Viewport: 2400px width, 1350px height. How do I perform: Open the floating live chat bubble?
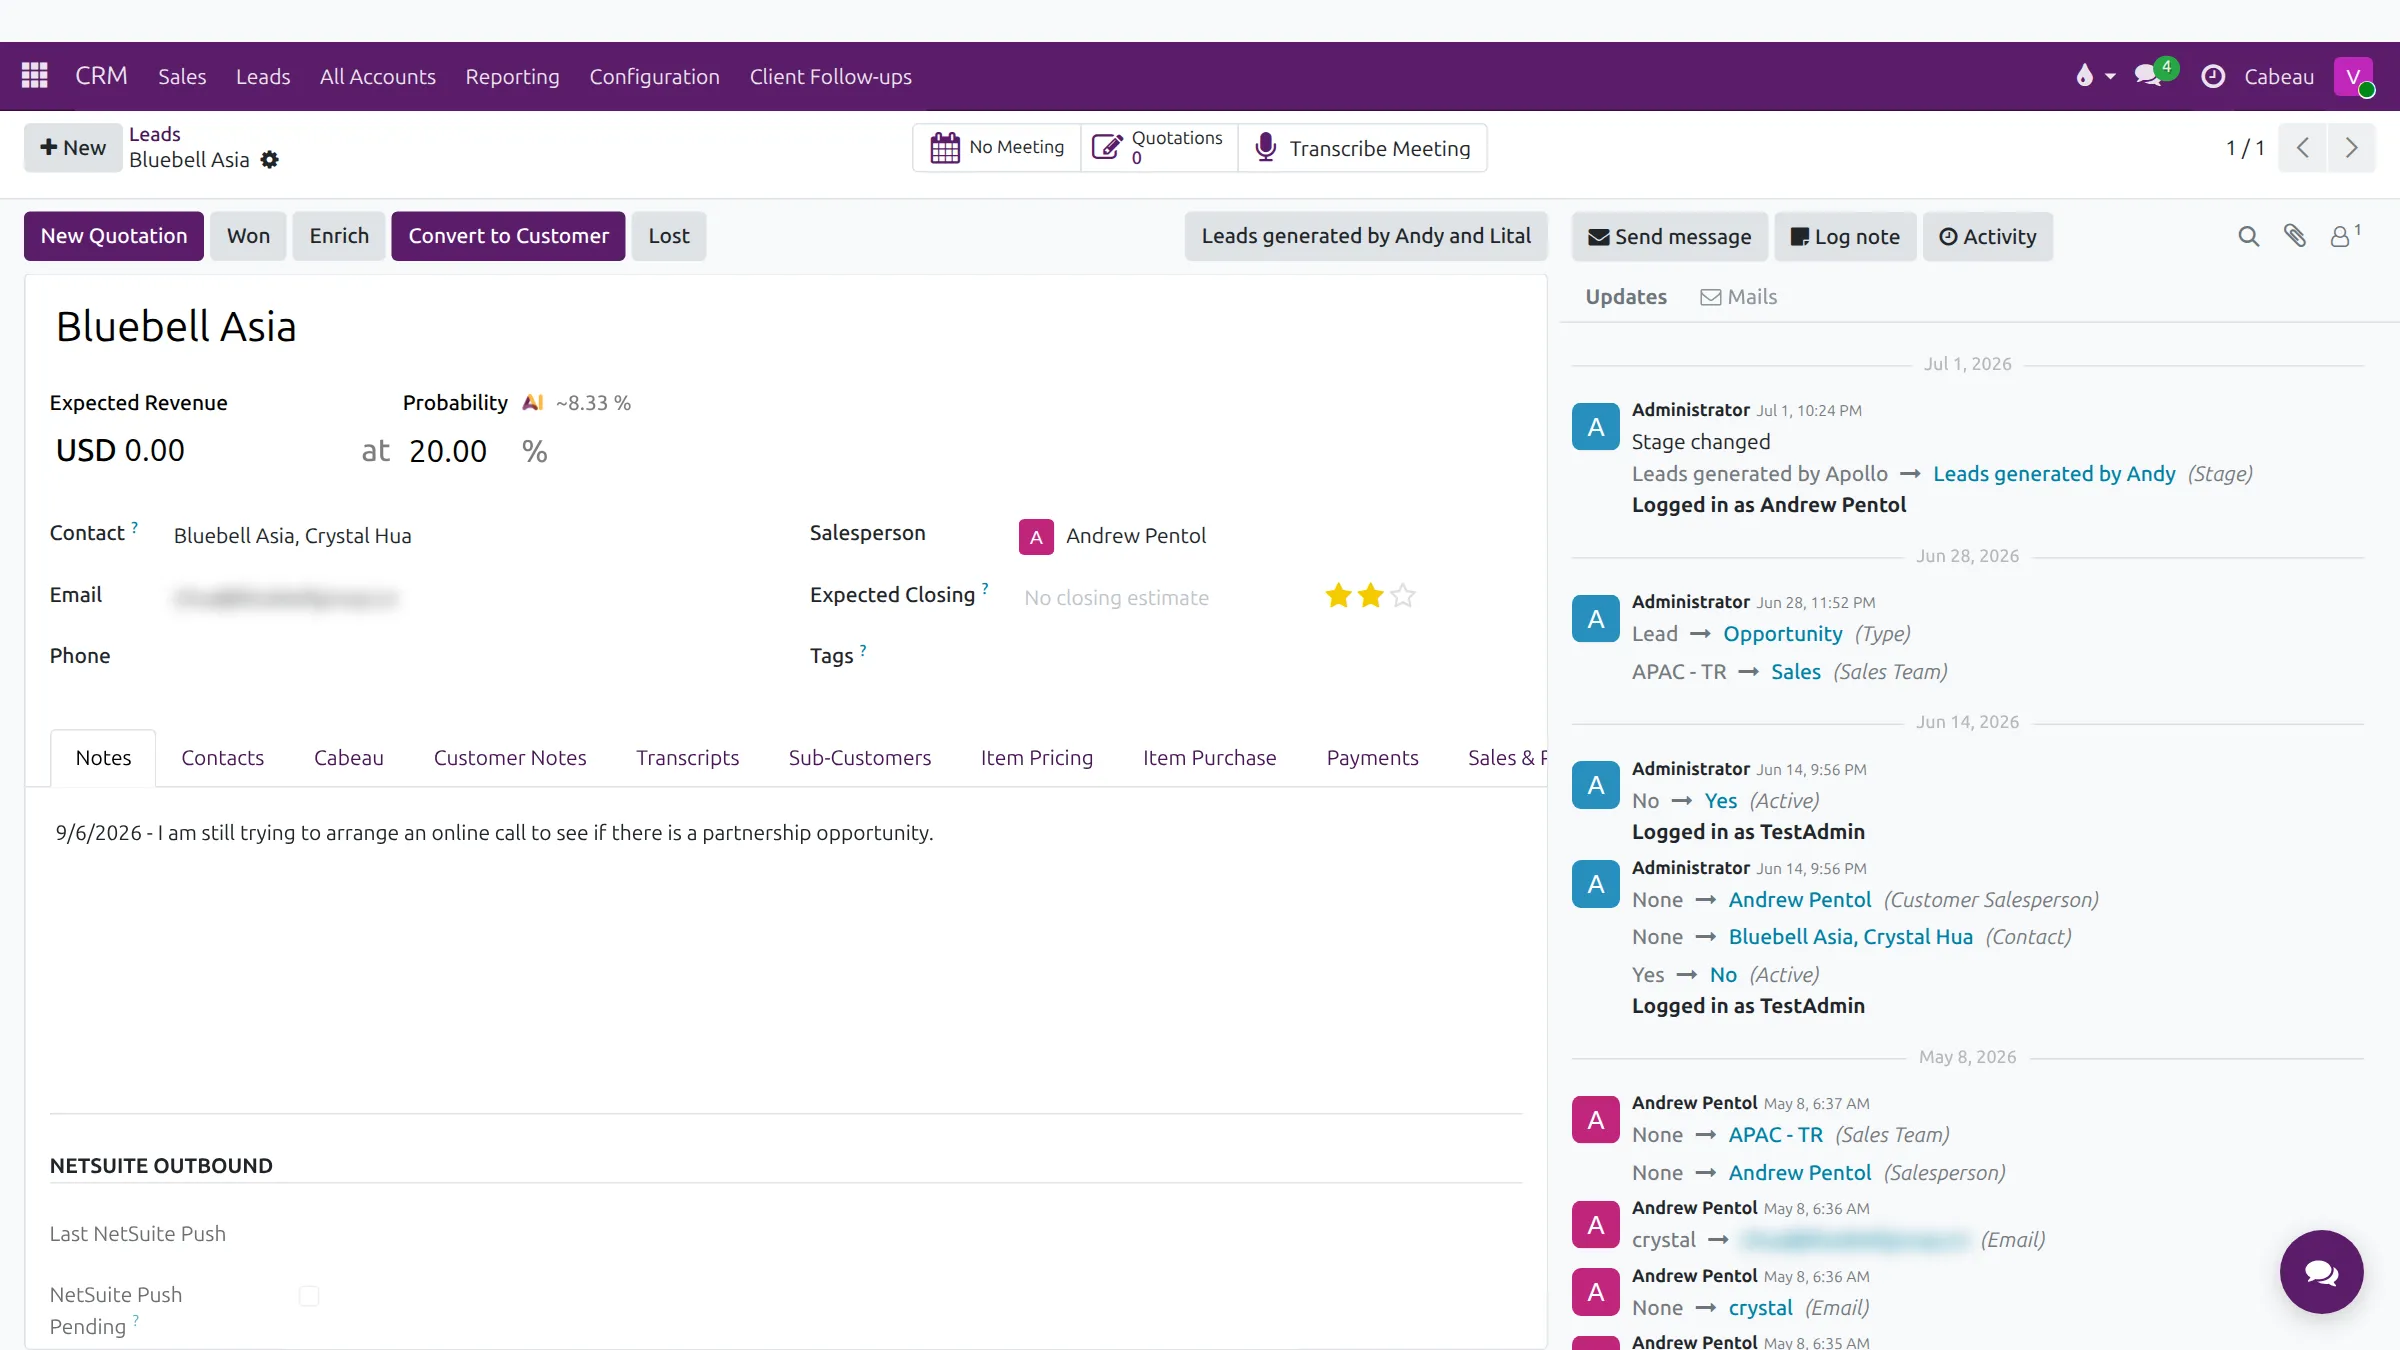click(2321, 1272)
